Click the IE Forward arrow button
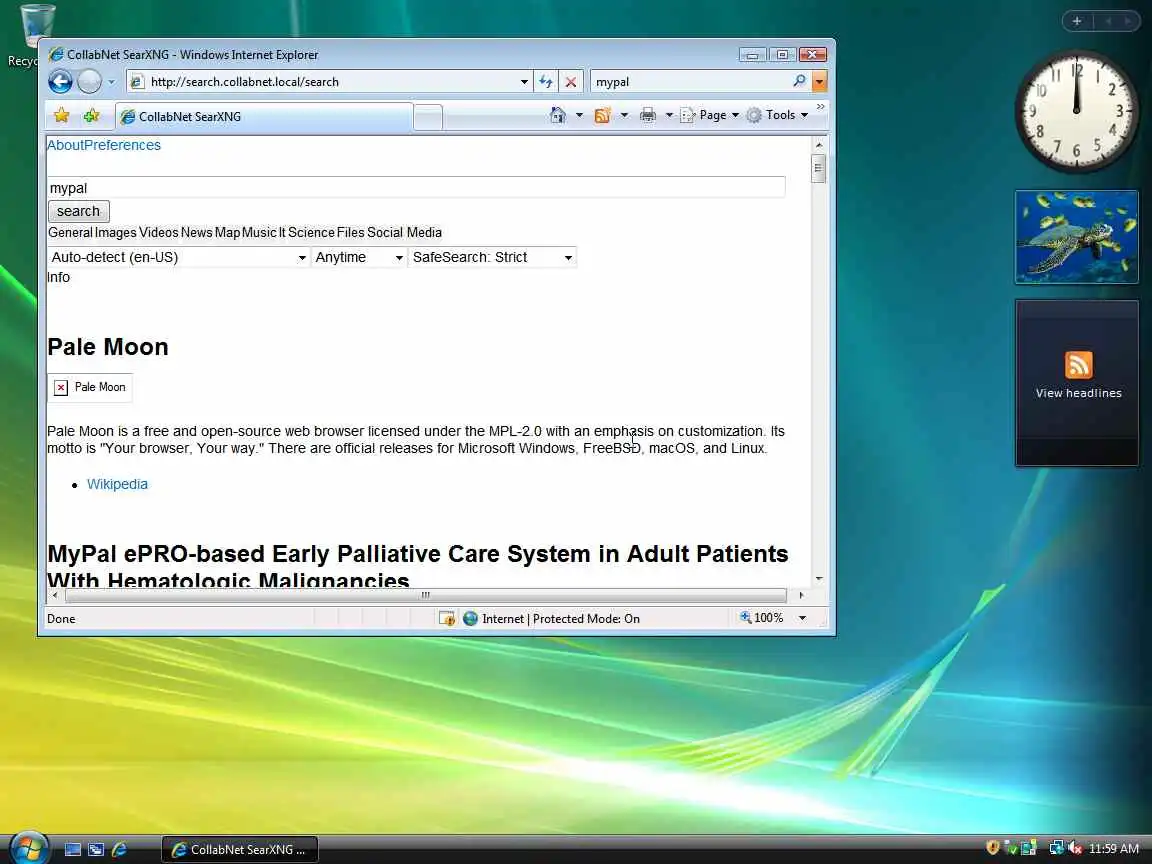1152x864 pixels. point(89,82)
